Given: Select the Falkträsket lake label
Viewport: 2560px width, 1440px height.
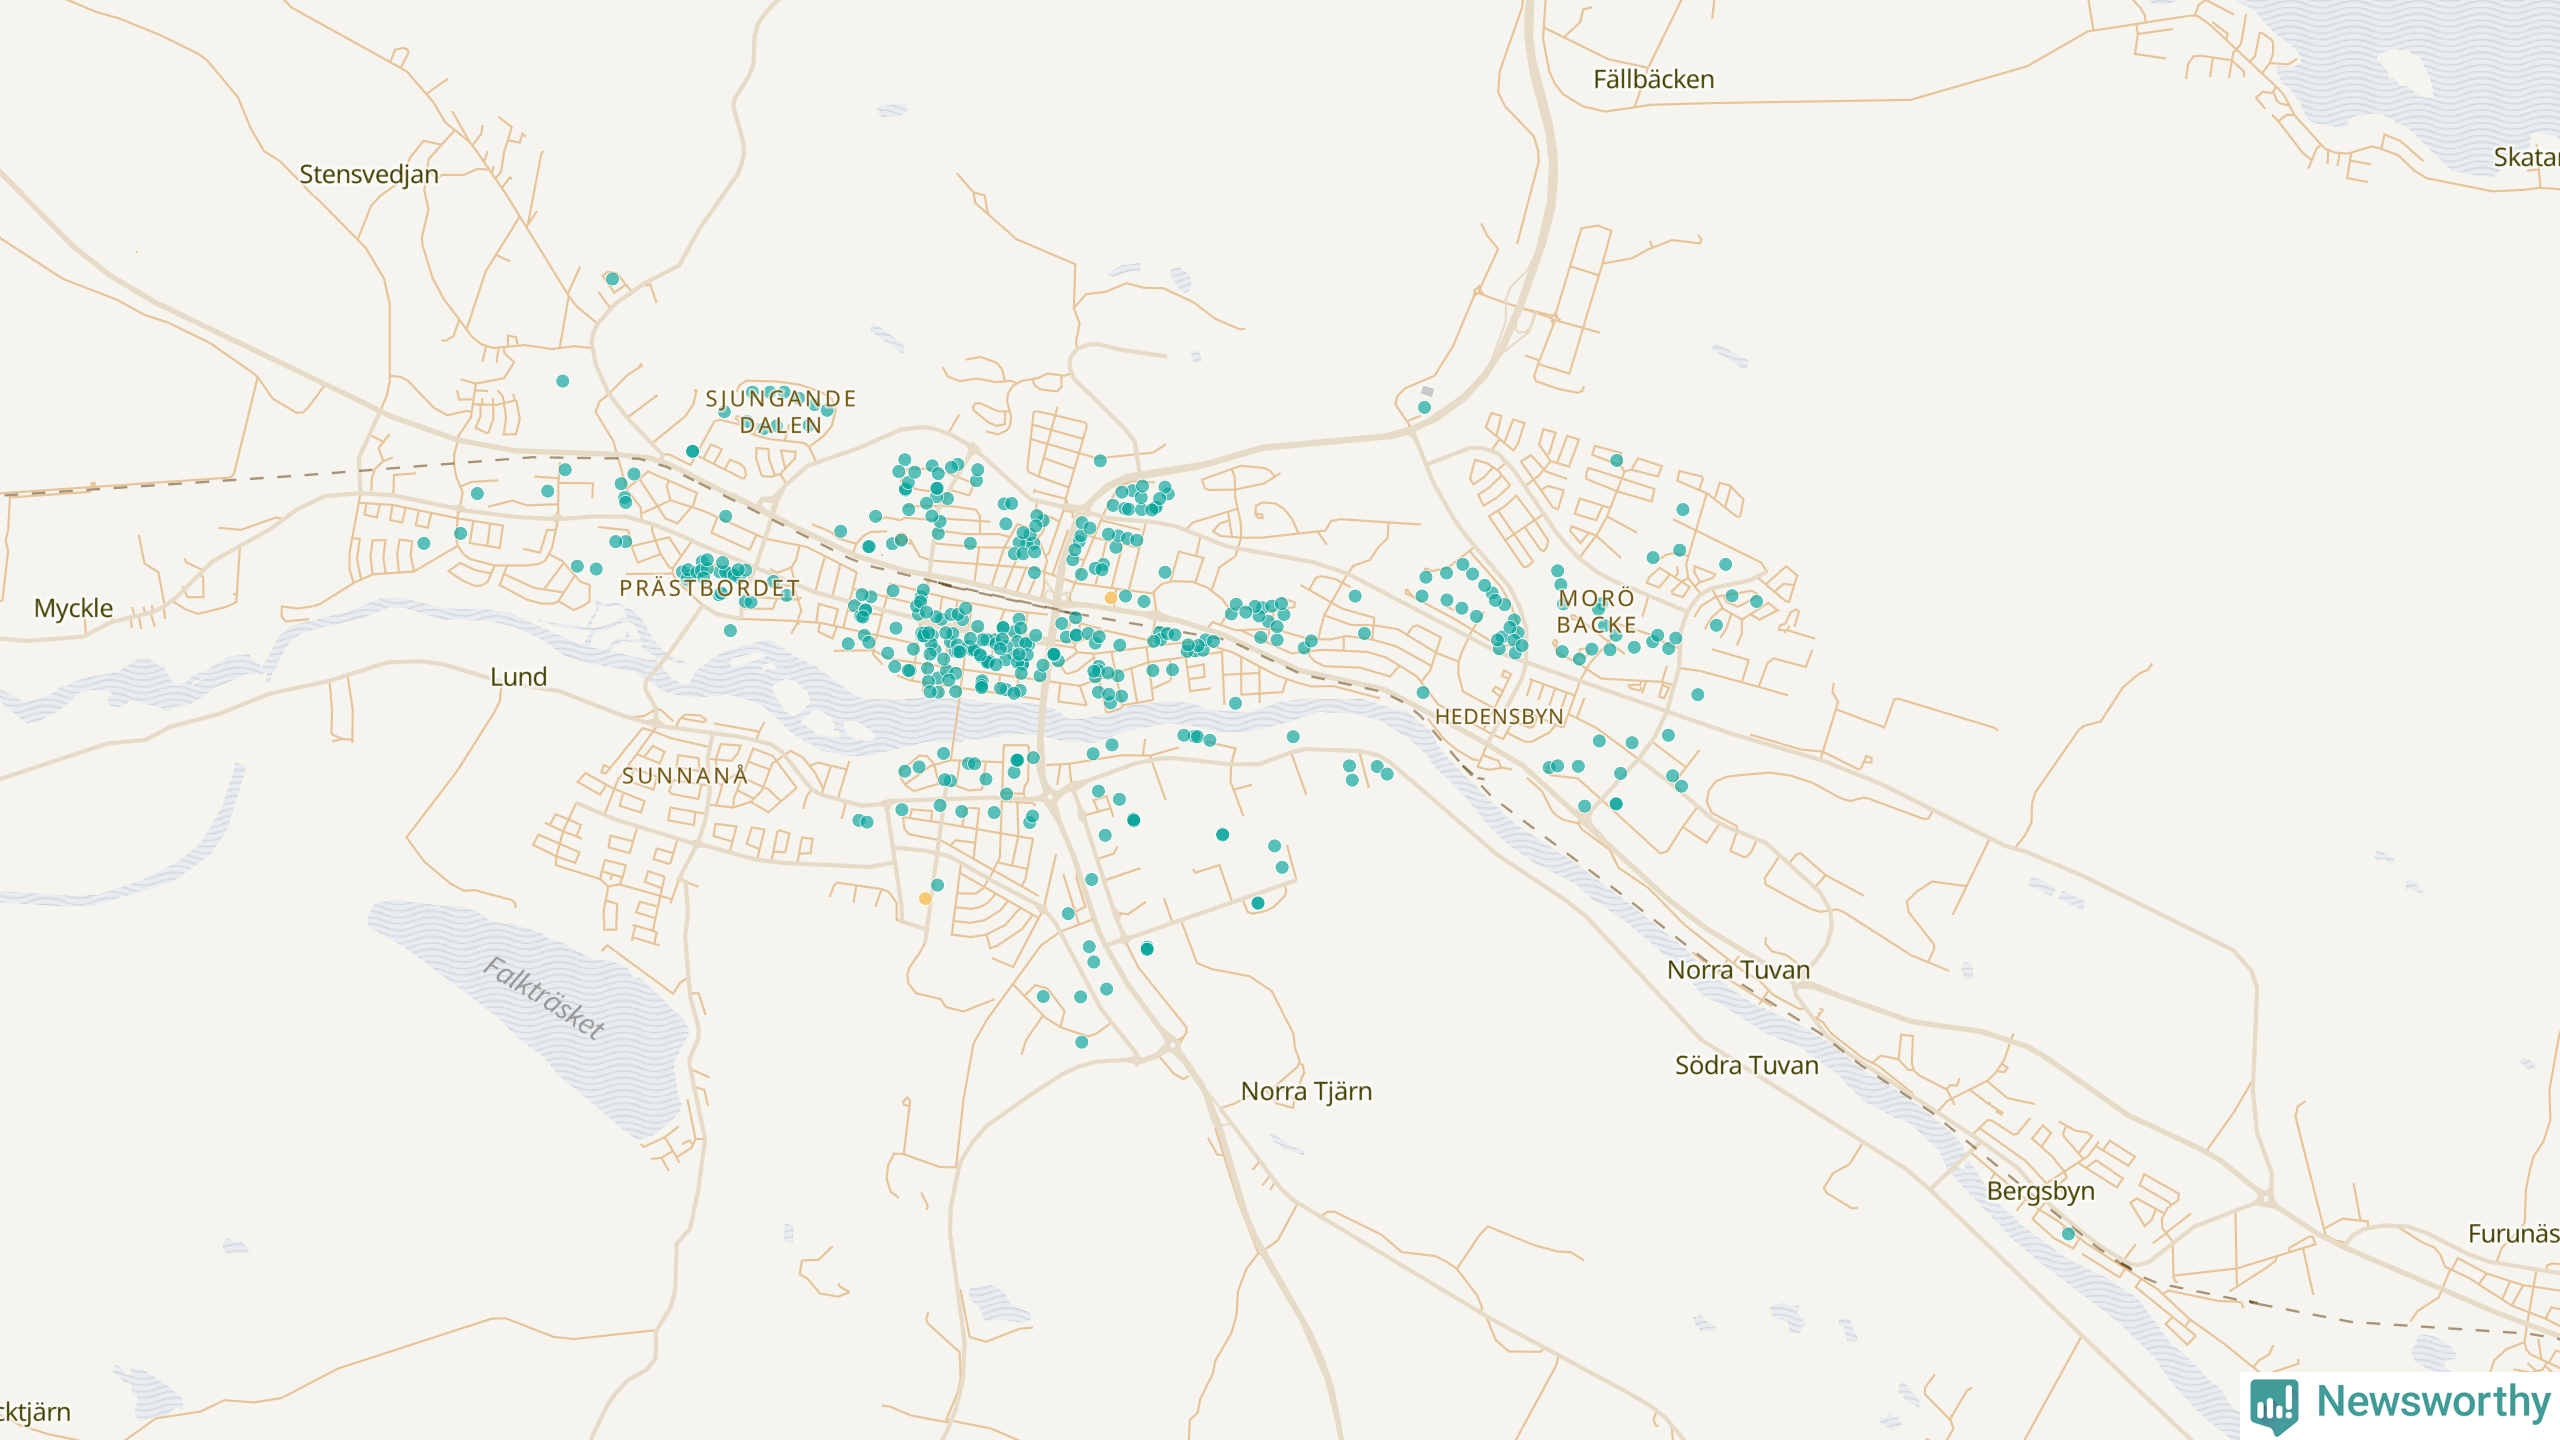Looking at the screenshot, I should 544,997.
